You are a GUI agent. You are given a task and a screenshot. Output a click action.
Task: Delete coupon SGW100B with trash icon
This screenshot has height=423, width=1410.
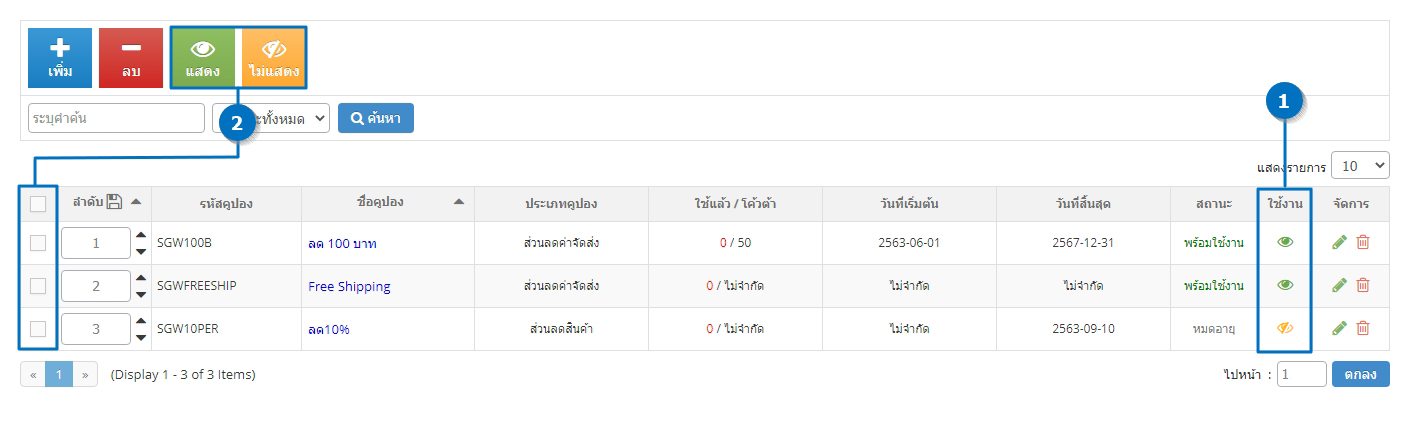point(1363,242)
